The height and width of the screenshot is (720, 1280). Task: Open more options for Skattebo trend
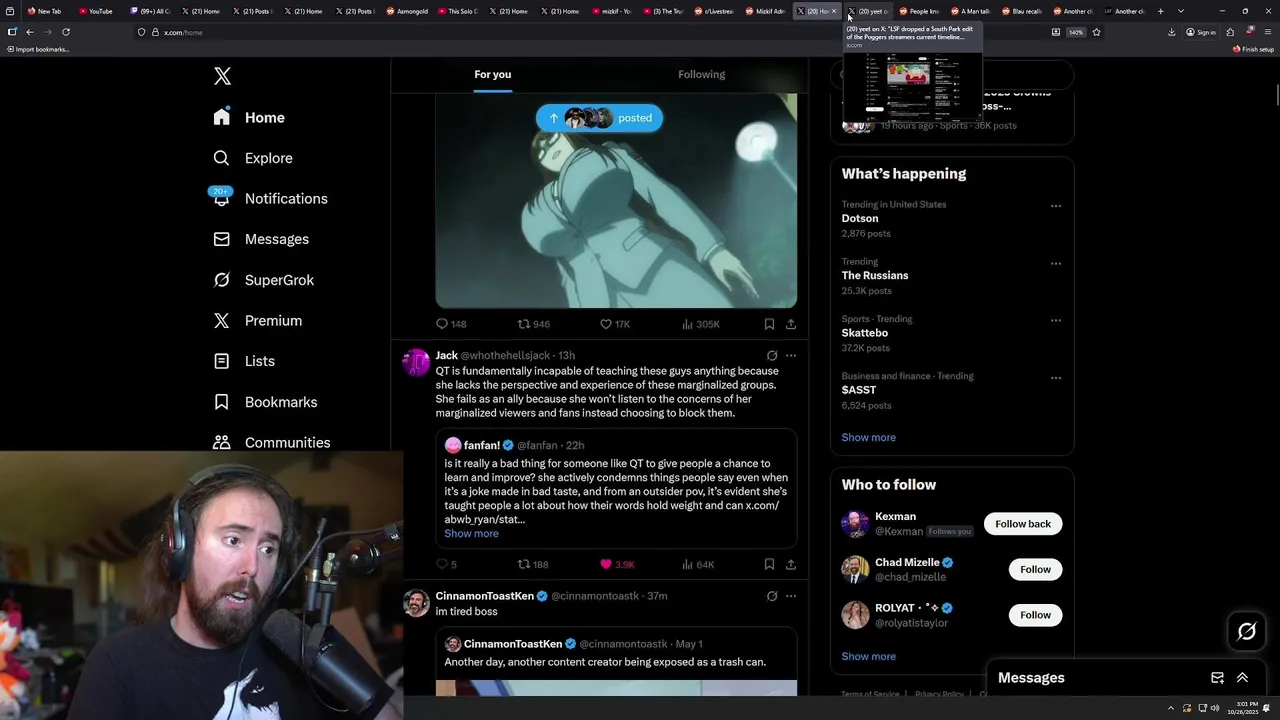tap(1055, 321)
